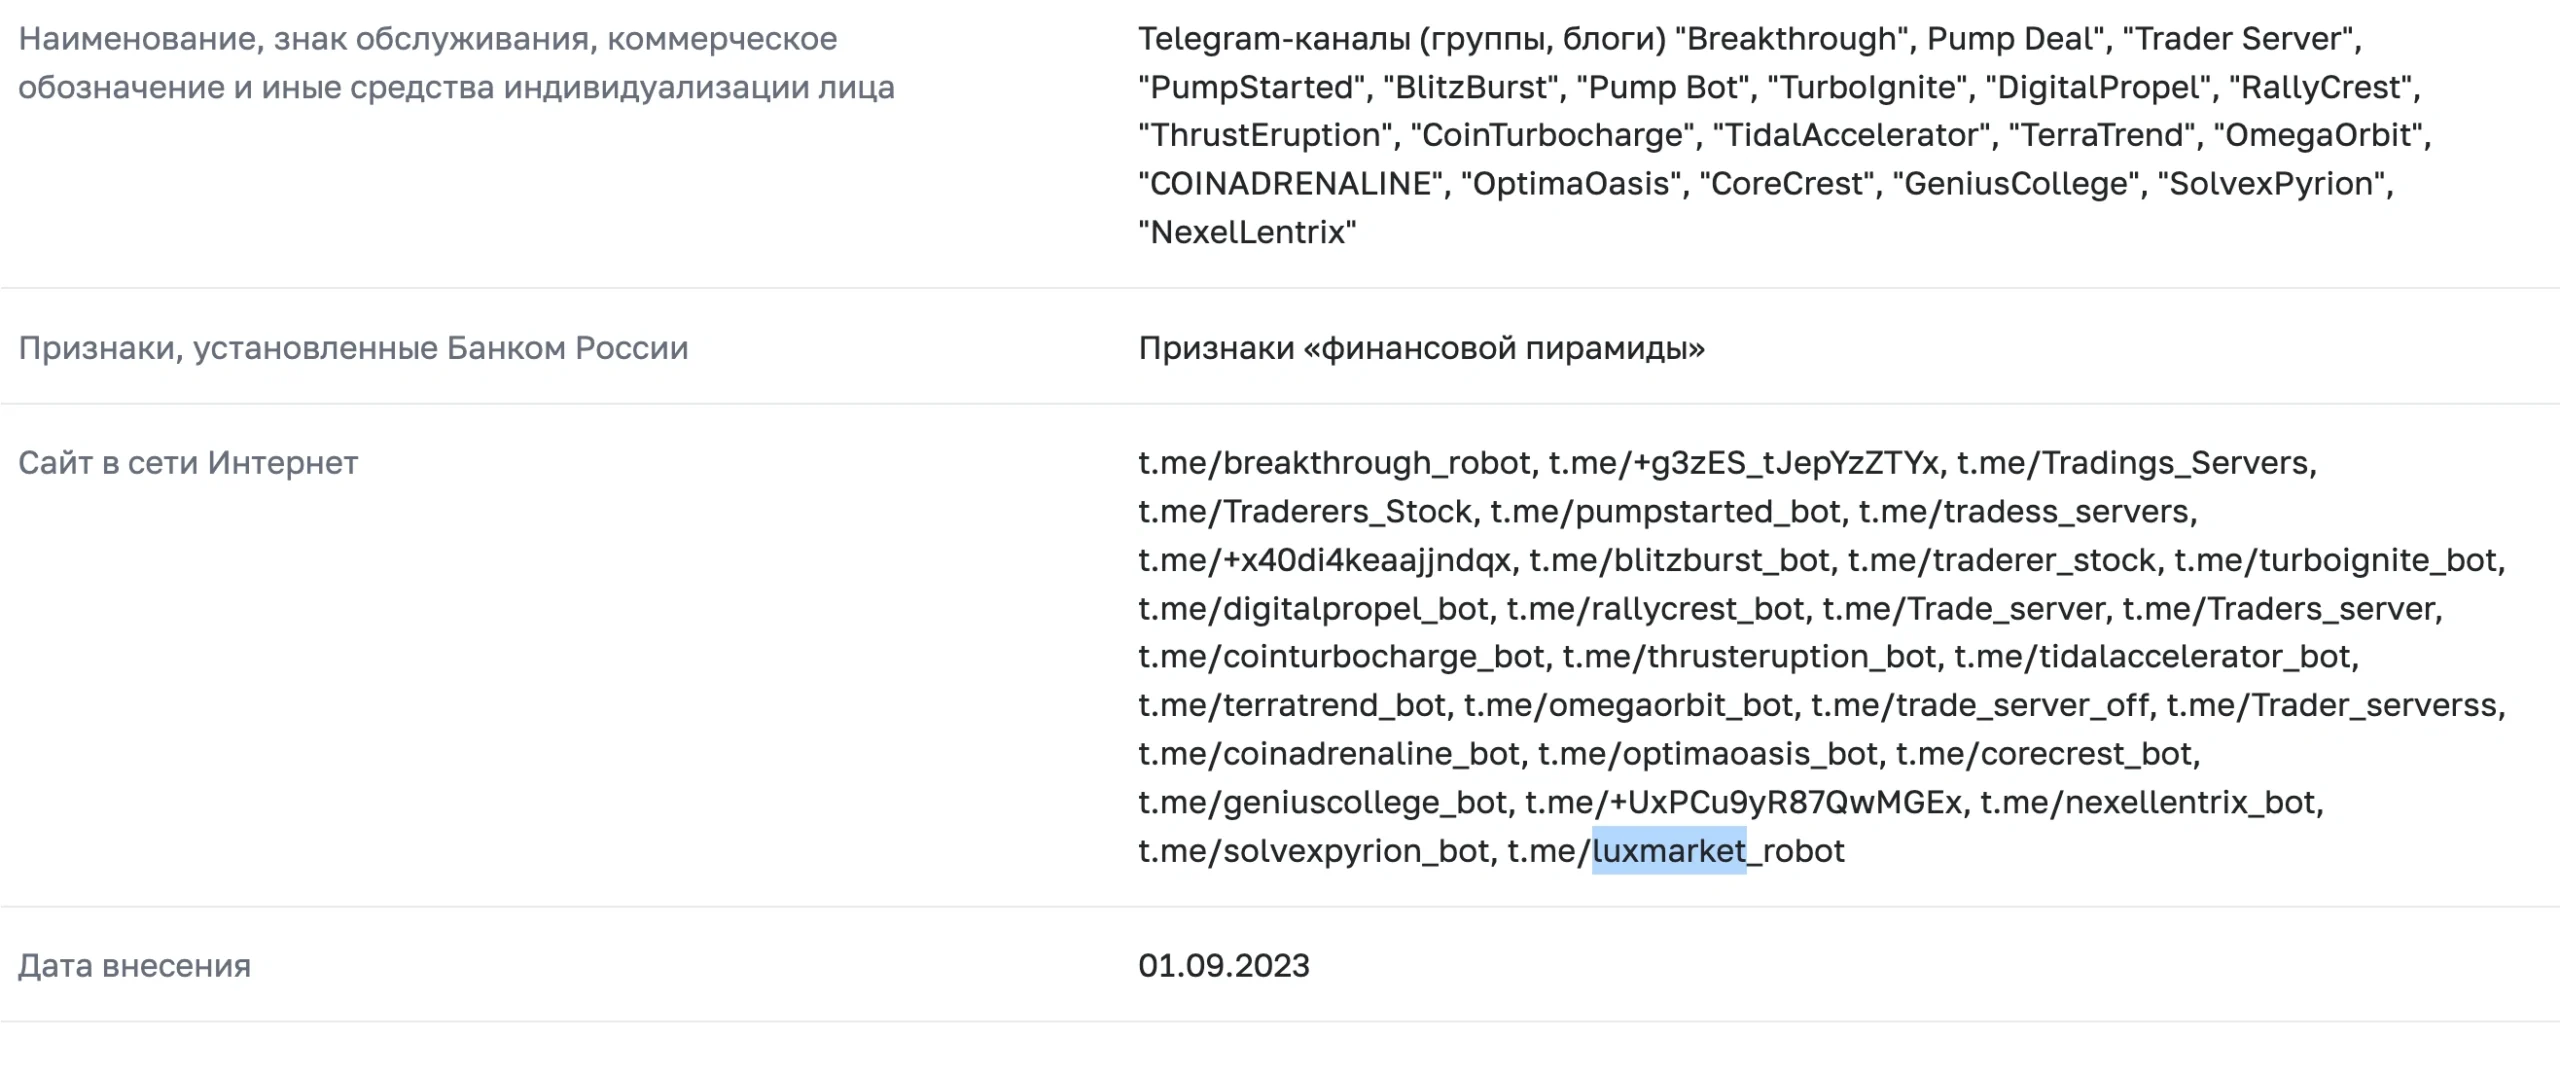
Task: Click the t.me/breakthrough_robot address
Action: tap(1334, 463)
